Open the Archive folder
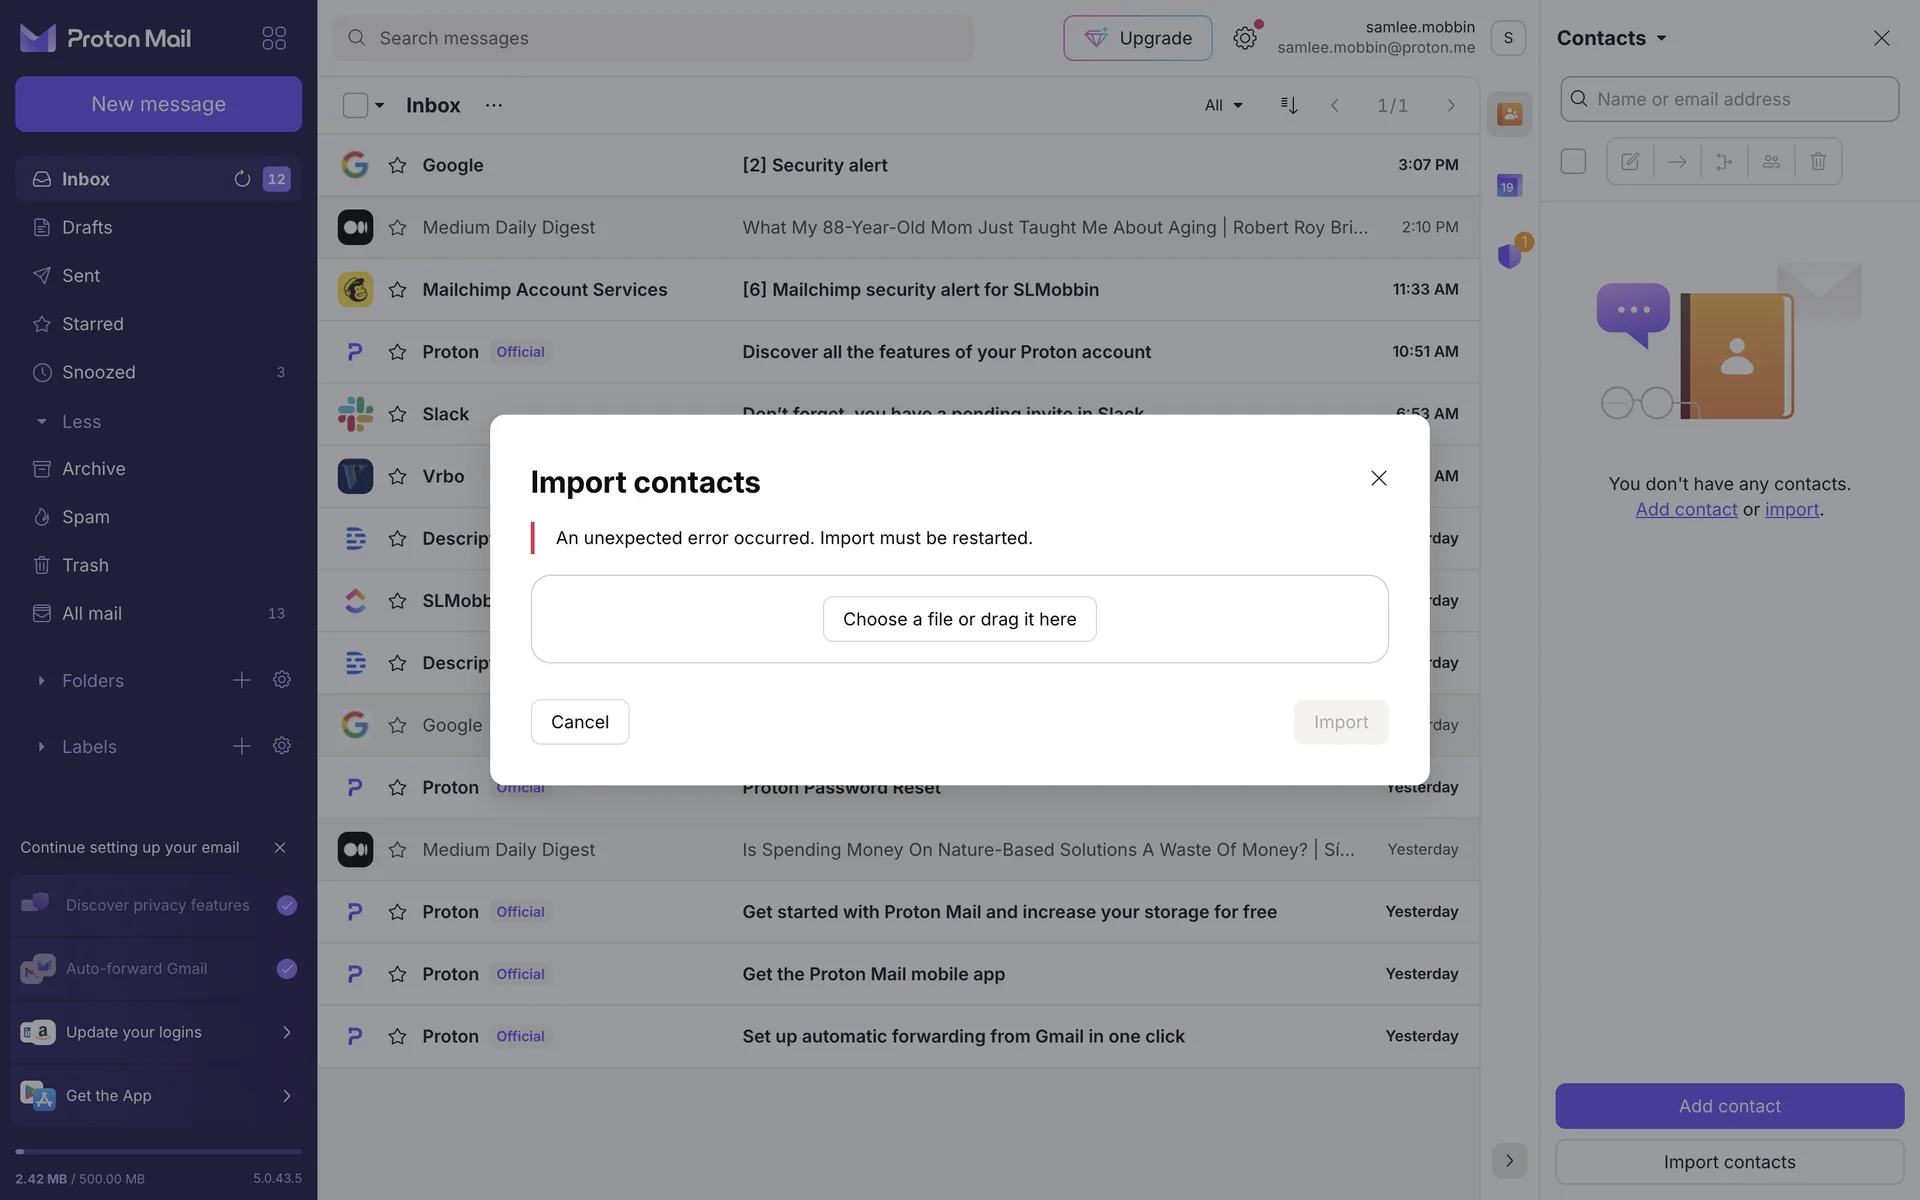The height and width of the screenshot is (1200, 1920). (93, 469)
